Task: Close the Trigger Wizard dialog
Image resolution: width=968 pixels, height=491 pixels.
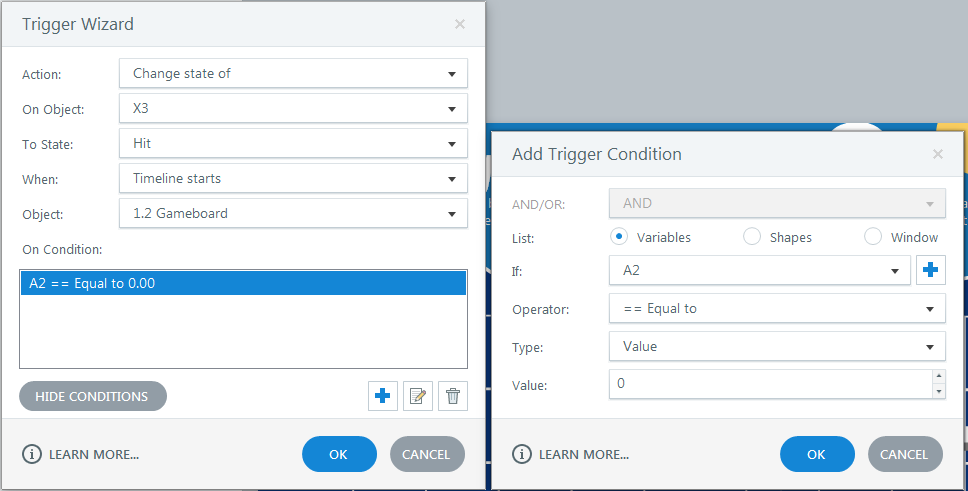Action: pos(460,24)
